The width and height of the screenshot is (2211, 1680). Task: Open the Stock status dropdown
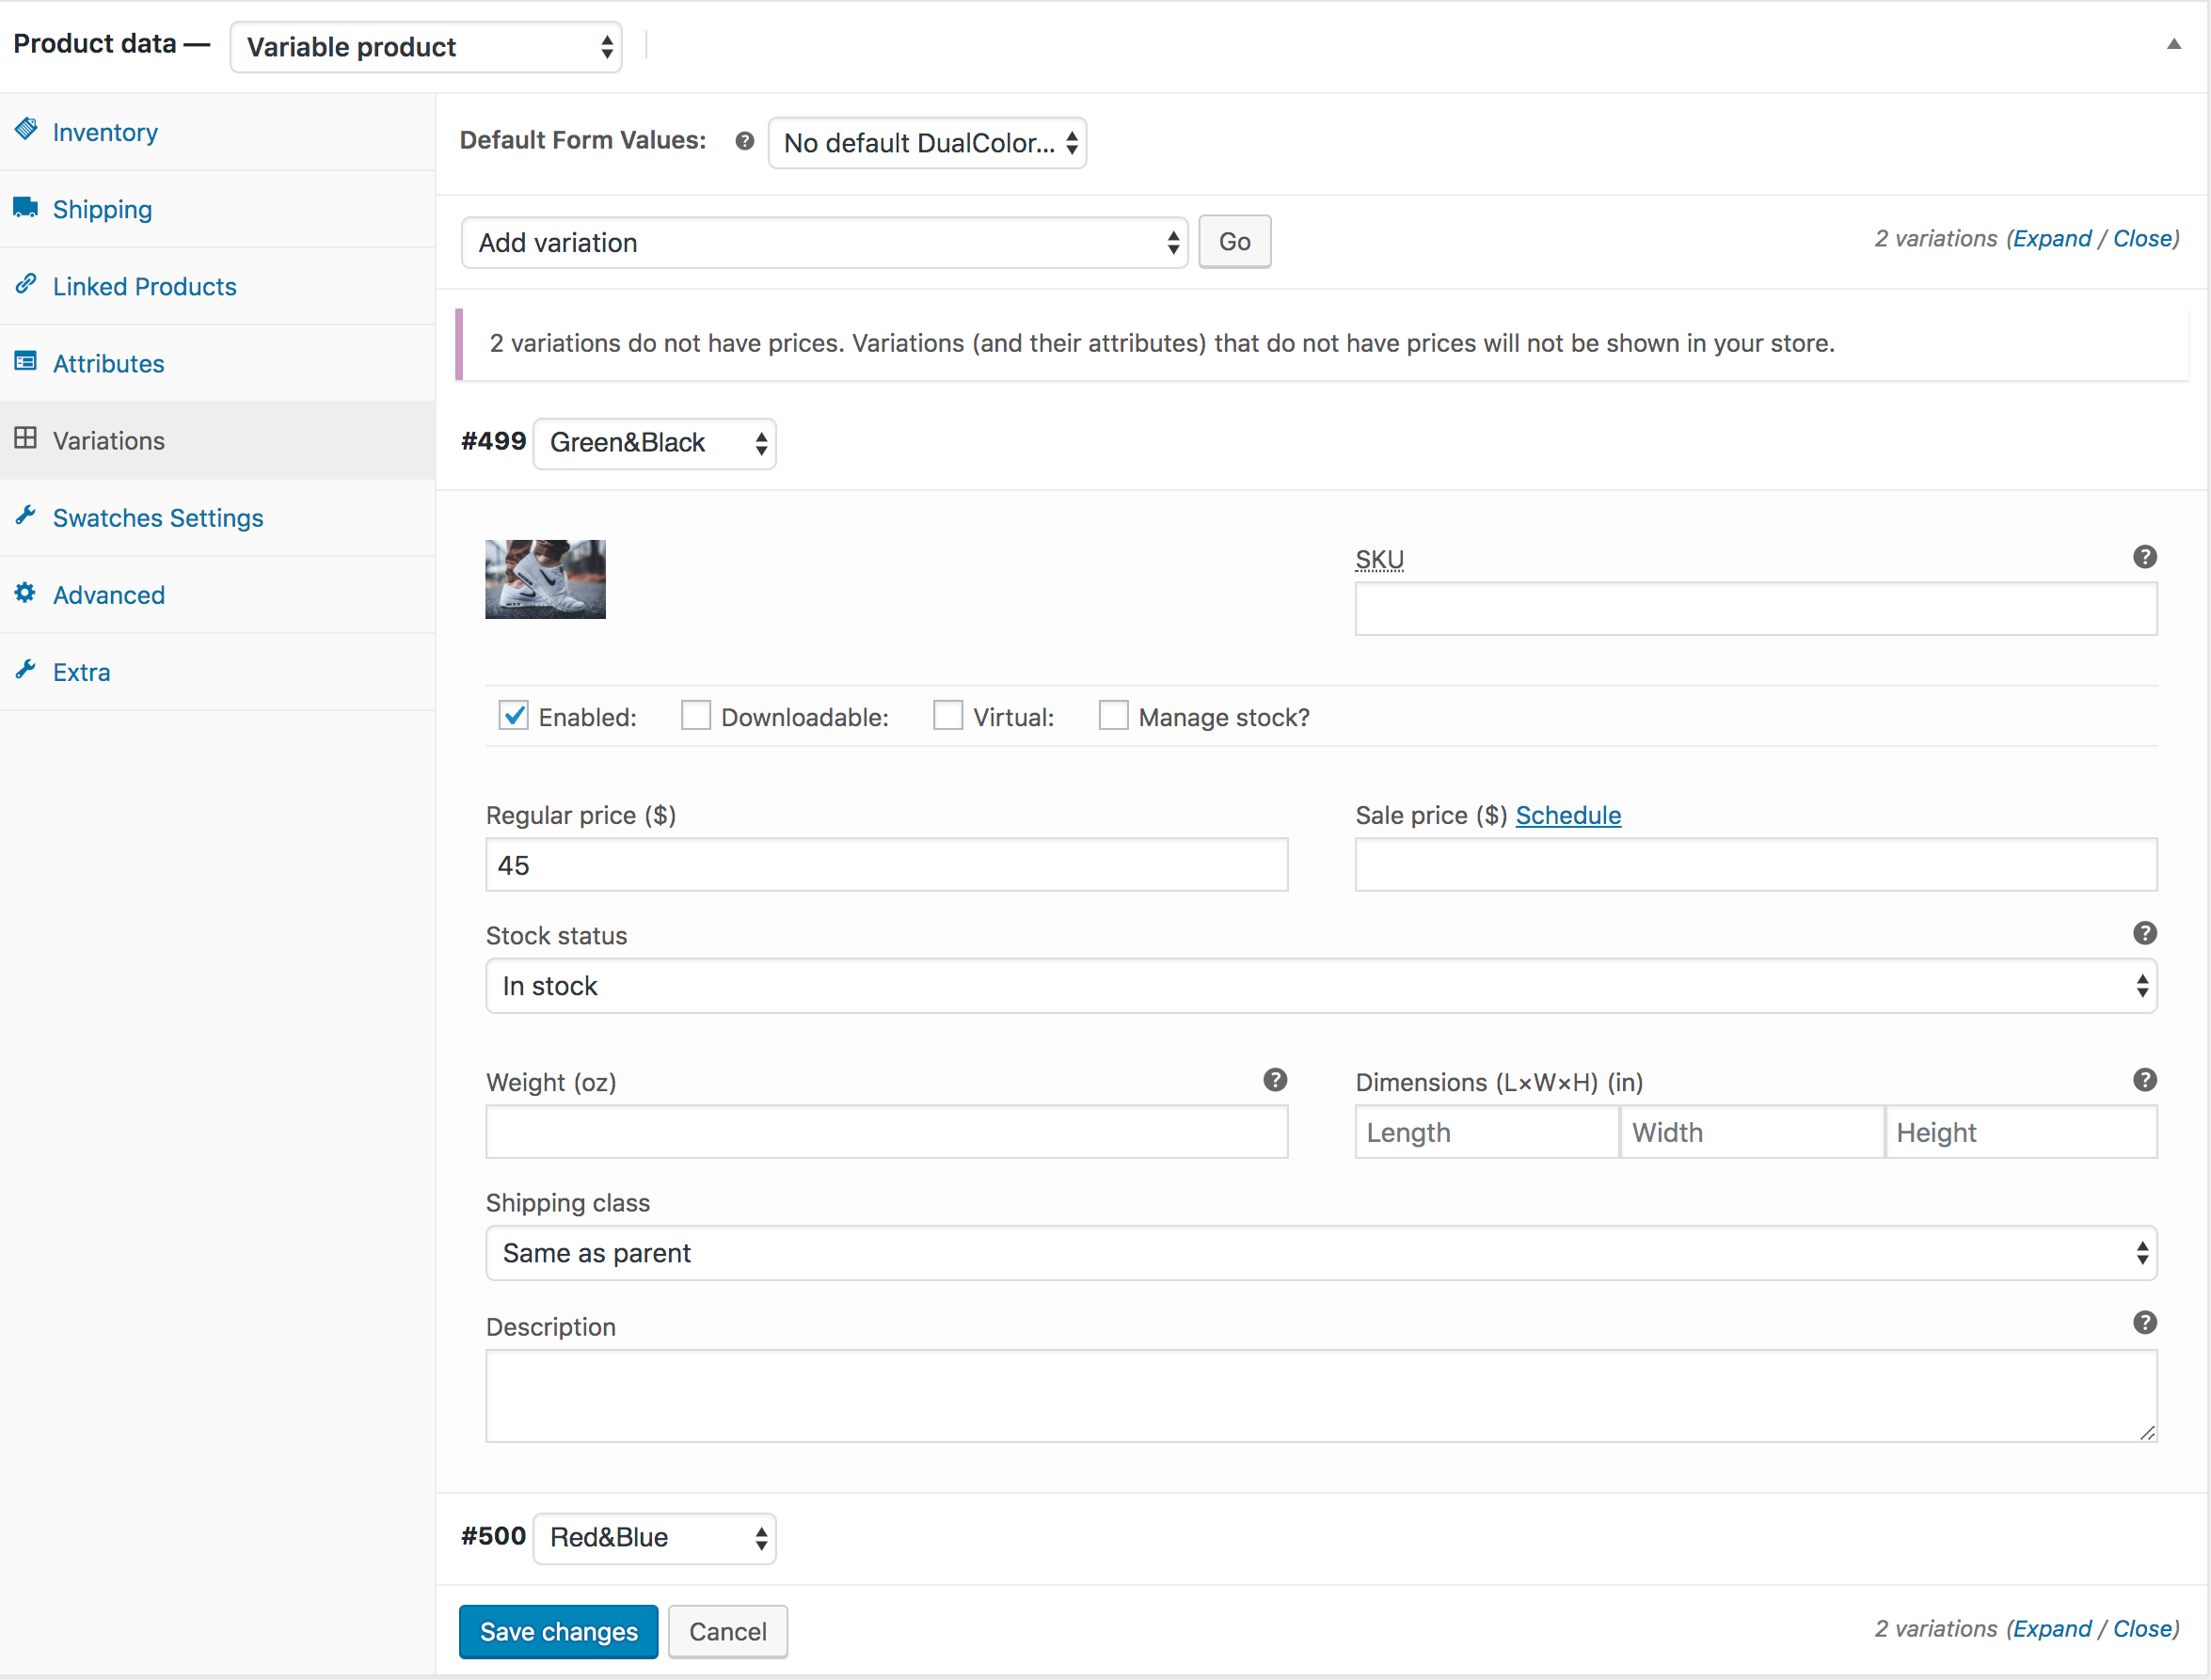click(x=1320, y=986)
